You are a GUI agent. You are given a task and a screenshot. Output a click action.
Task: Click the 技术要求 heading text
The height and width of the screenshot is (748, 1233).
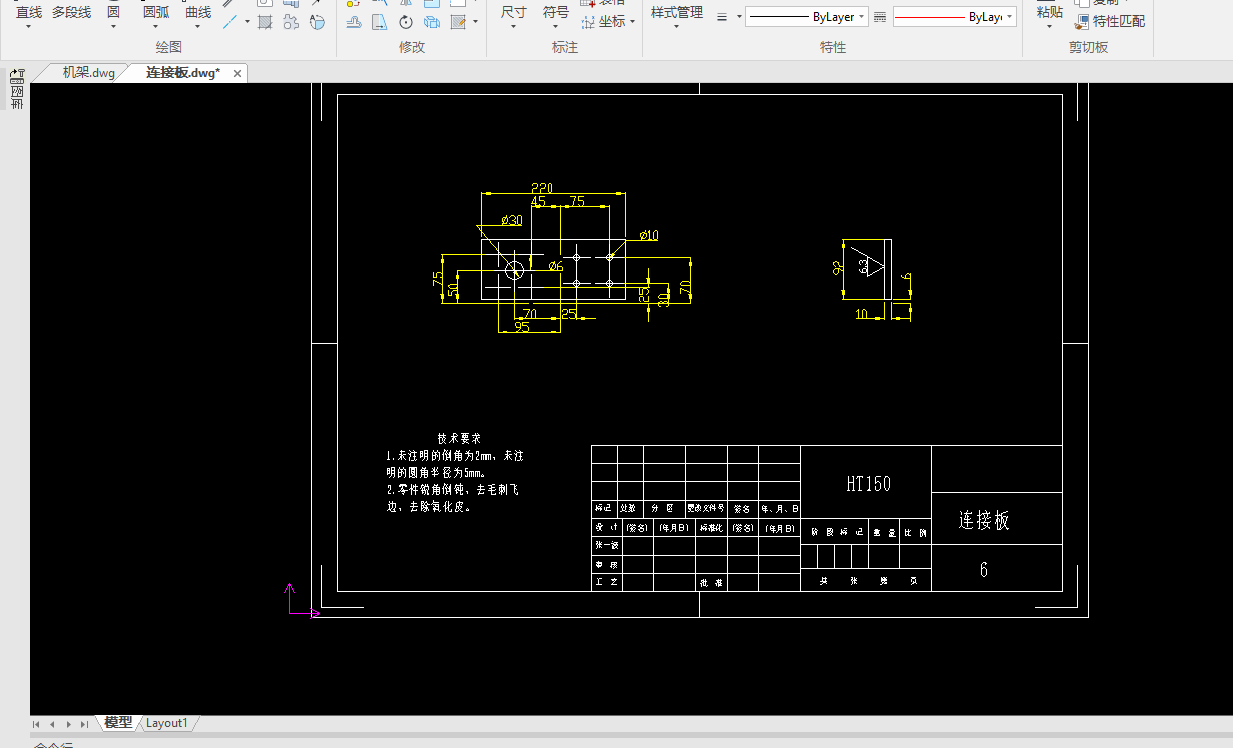pos(459,439)
